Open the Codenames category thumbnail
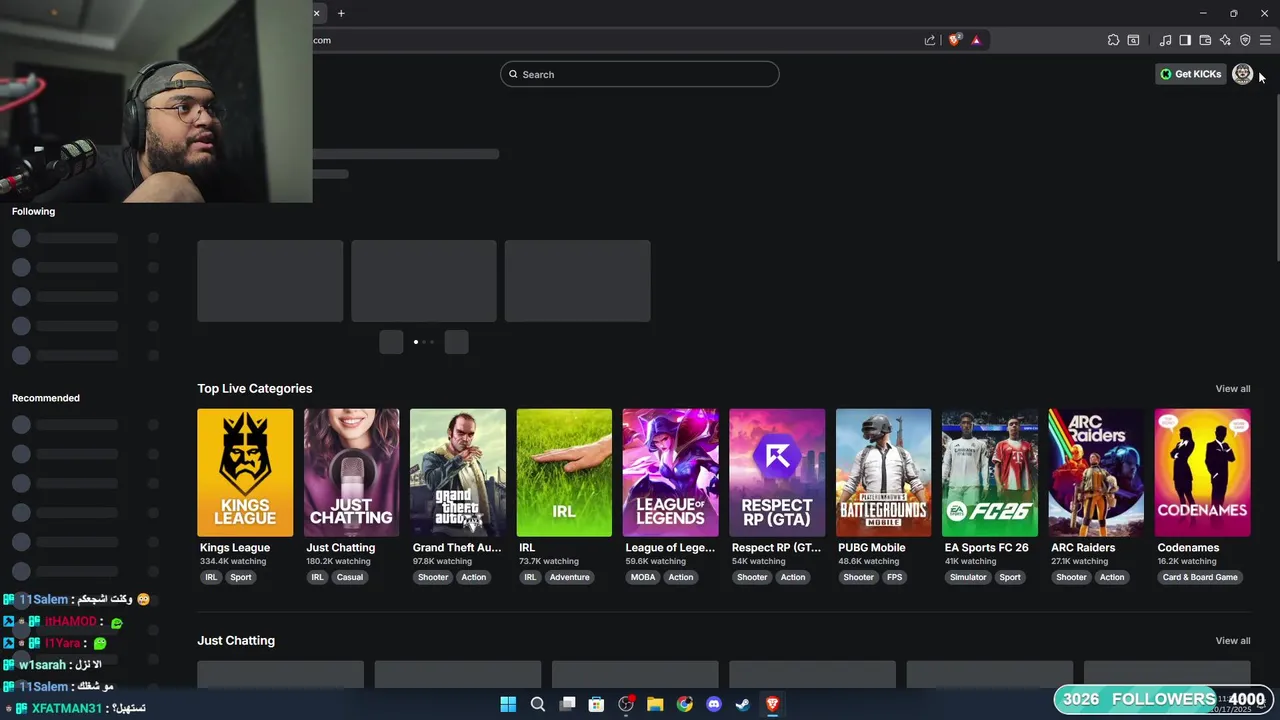This screenshot has height=720, width=1280. tap(1202, 472)
